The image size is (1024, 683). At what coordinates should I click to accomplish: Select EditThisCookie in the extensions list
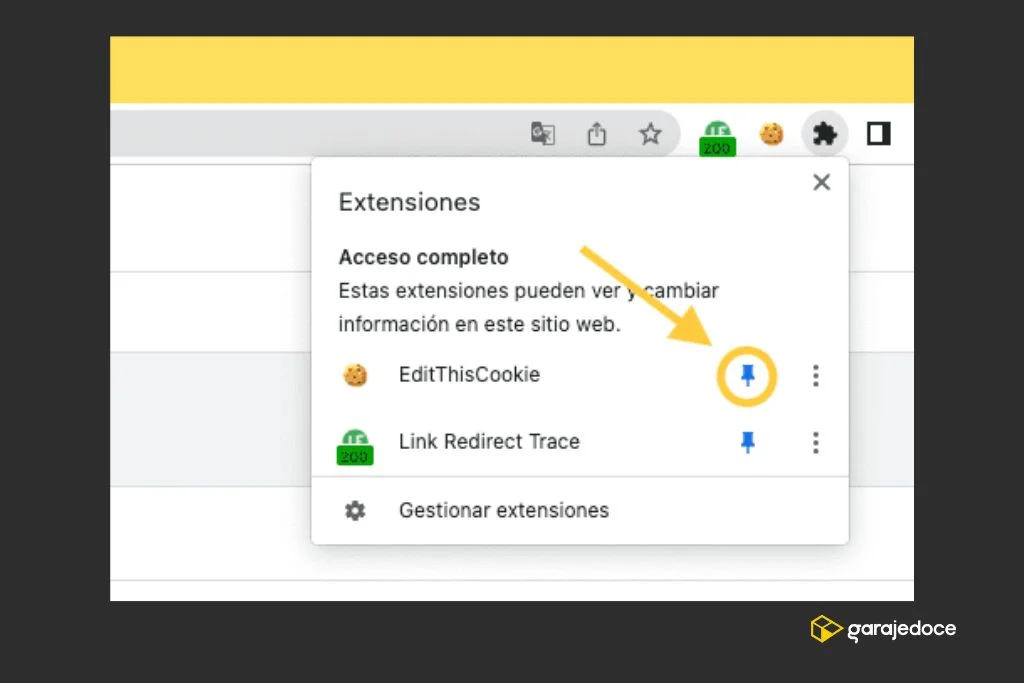[x=470, y=375]
